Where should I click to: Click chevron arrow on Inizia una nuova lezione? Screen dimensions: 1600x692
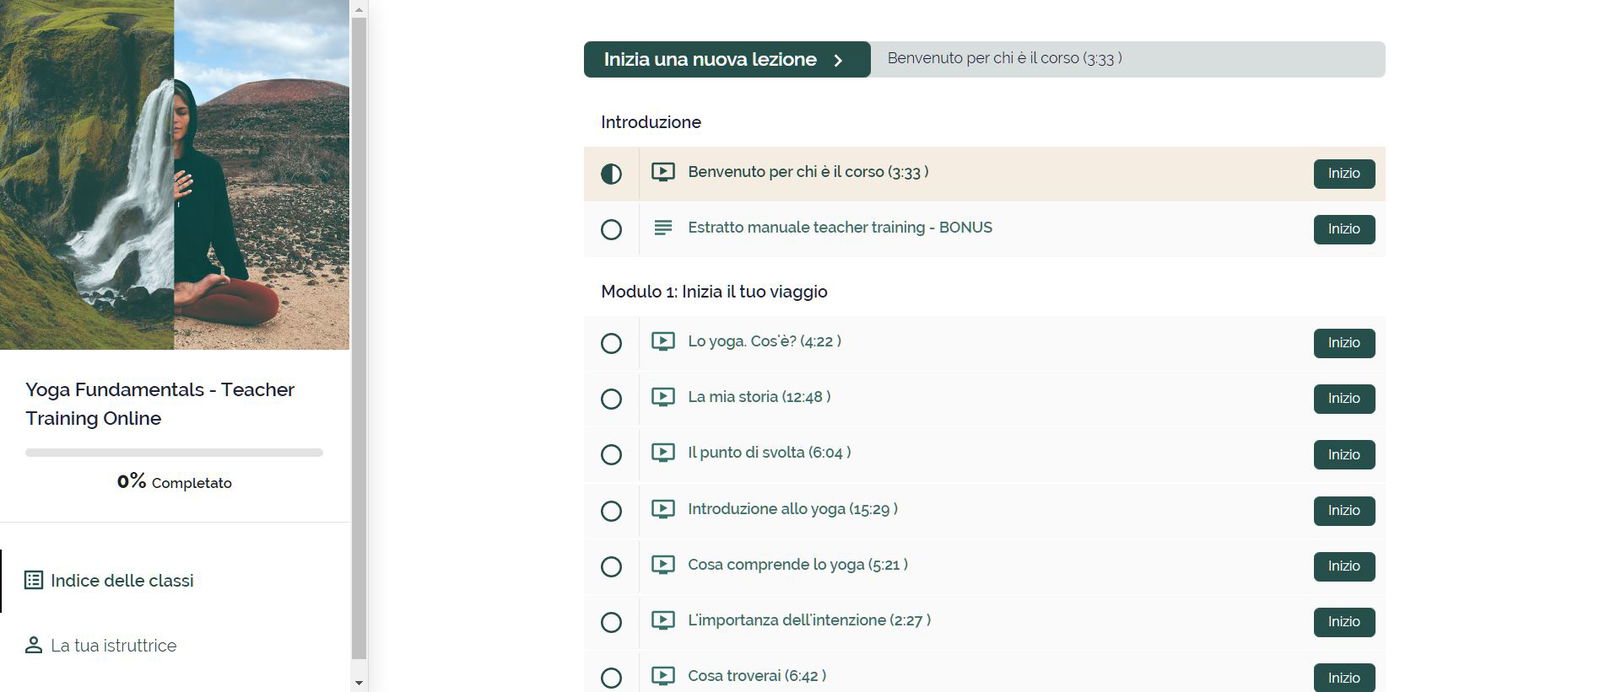[838, 60]
